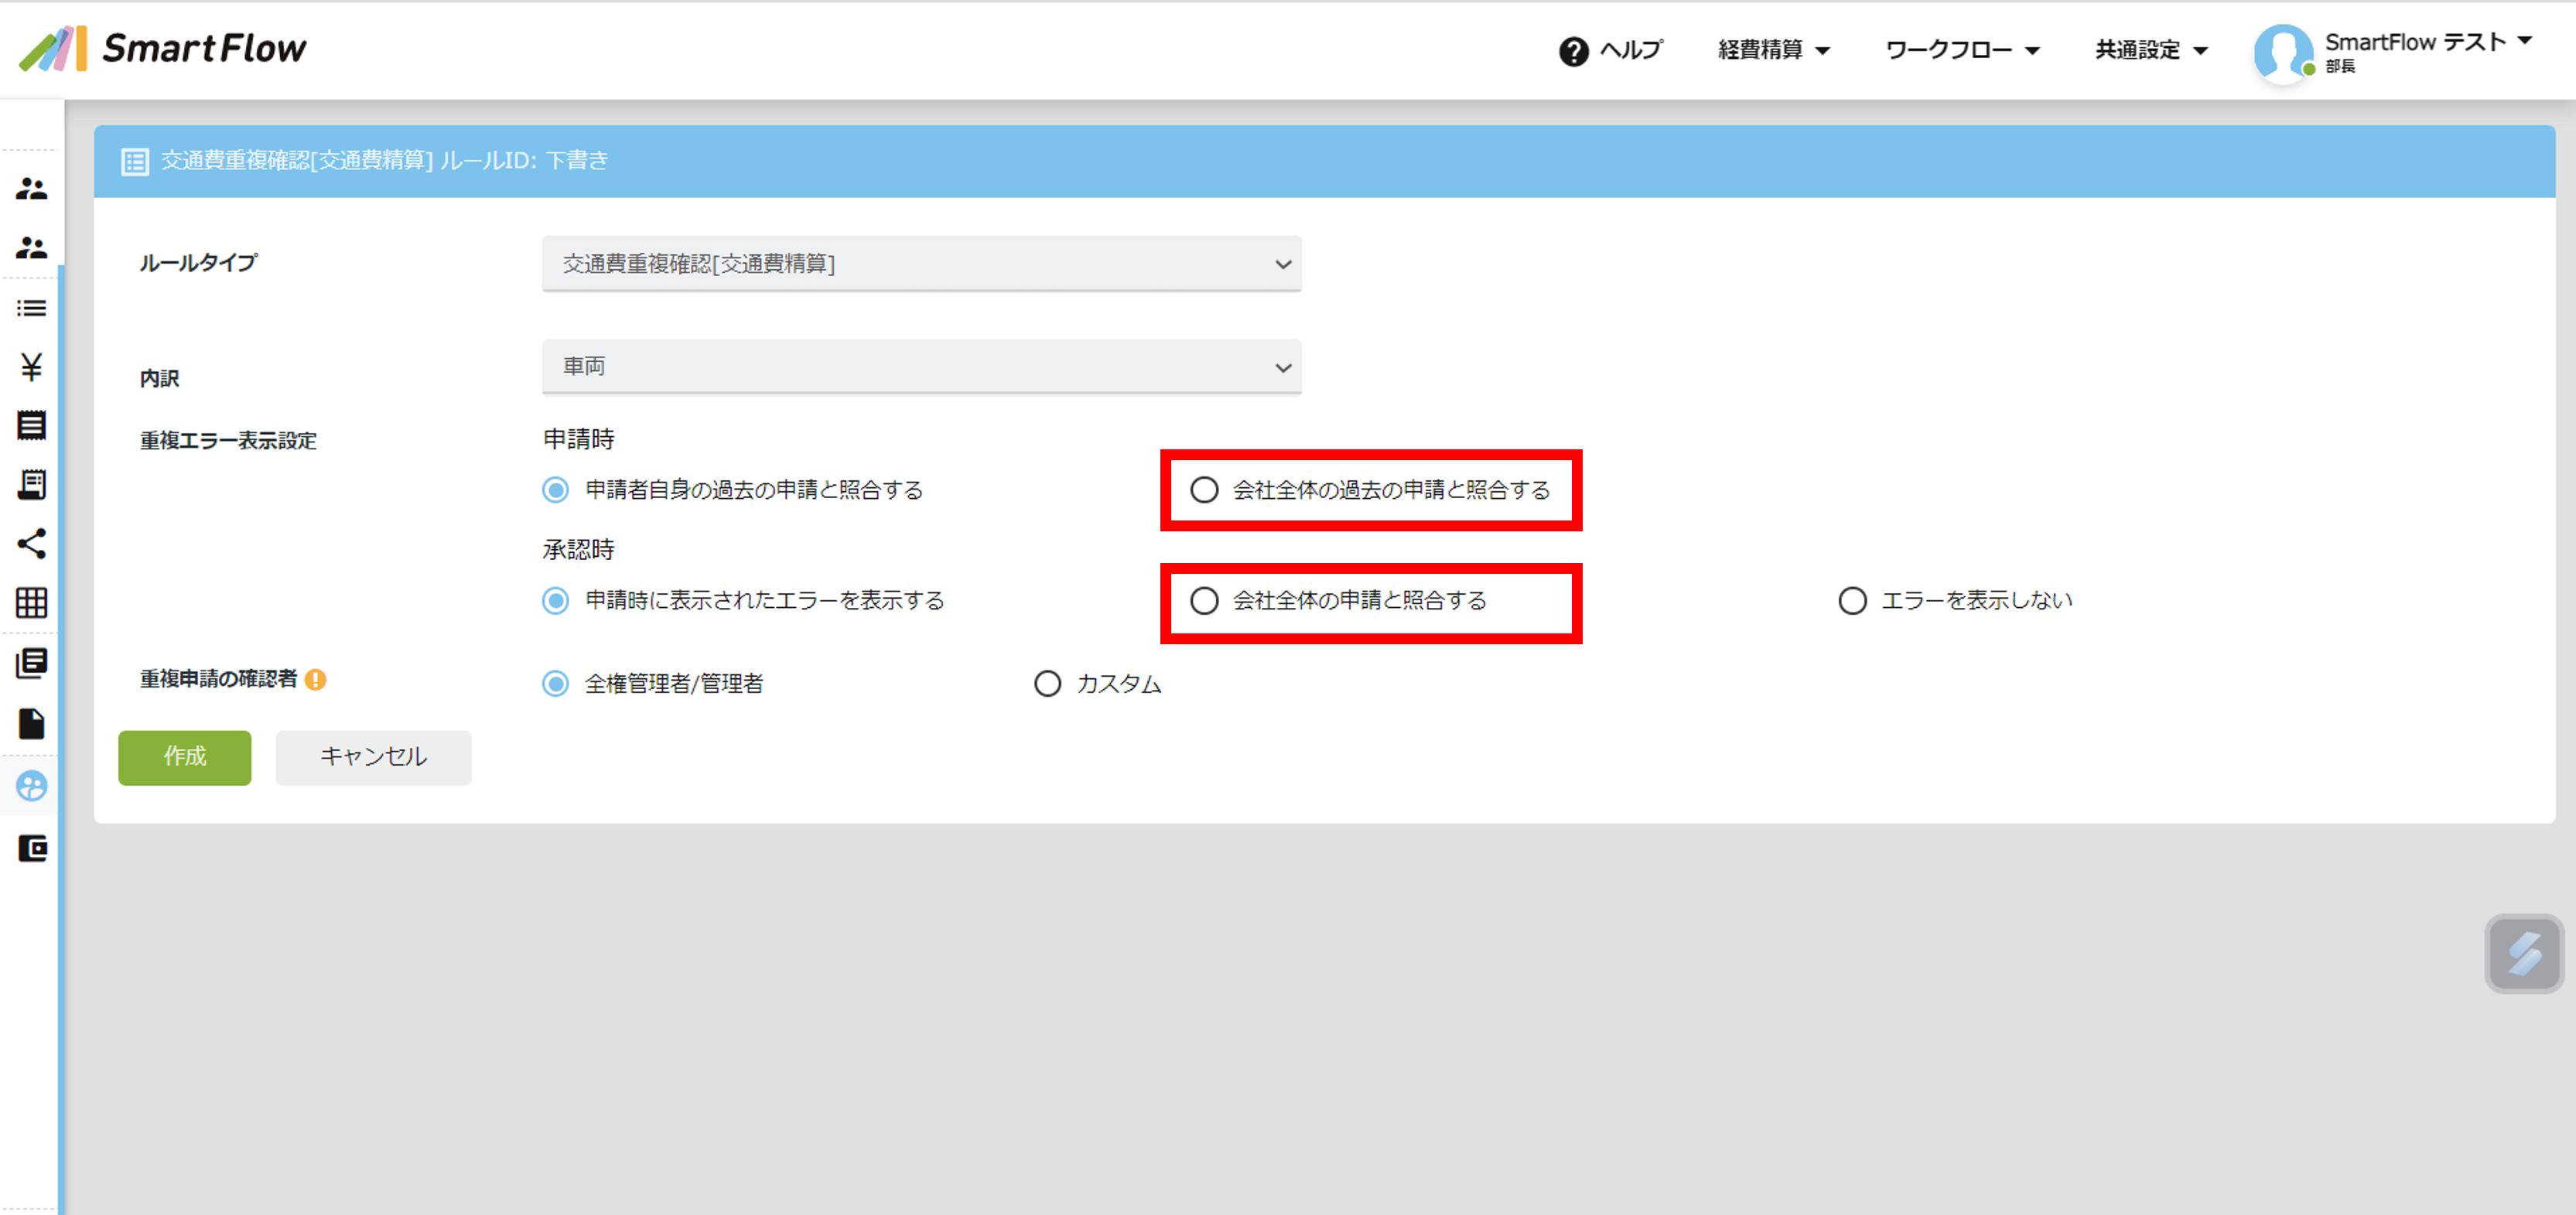Click the green 作成 button
This screenshot has height=1215, width=2576.
click(x=184, y=757)
